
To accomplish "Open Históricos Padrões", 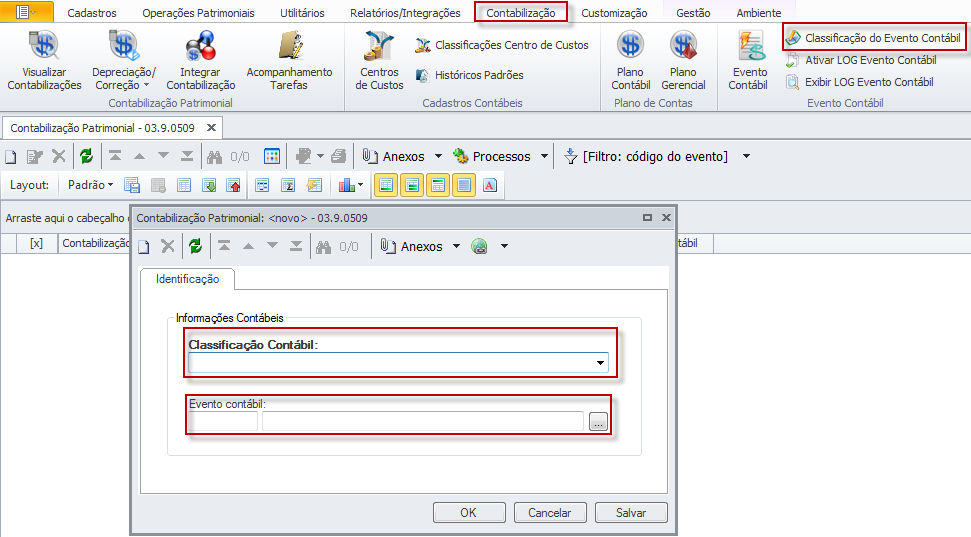I will coord(469,75).
